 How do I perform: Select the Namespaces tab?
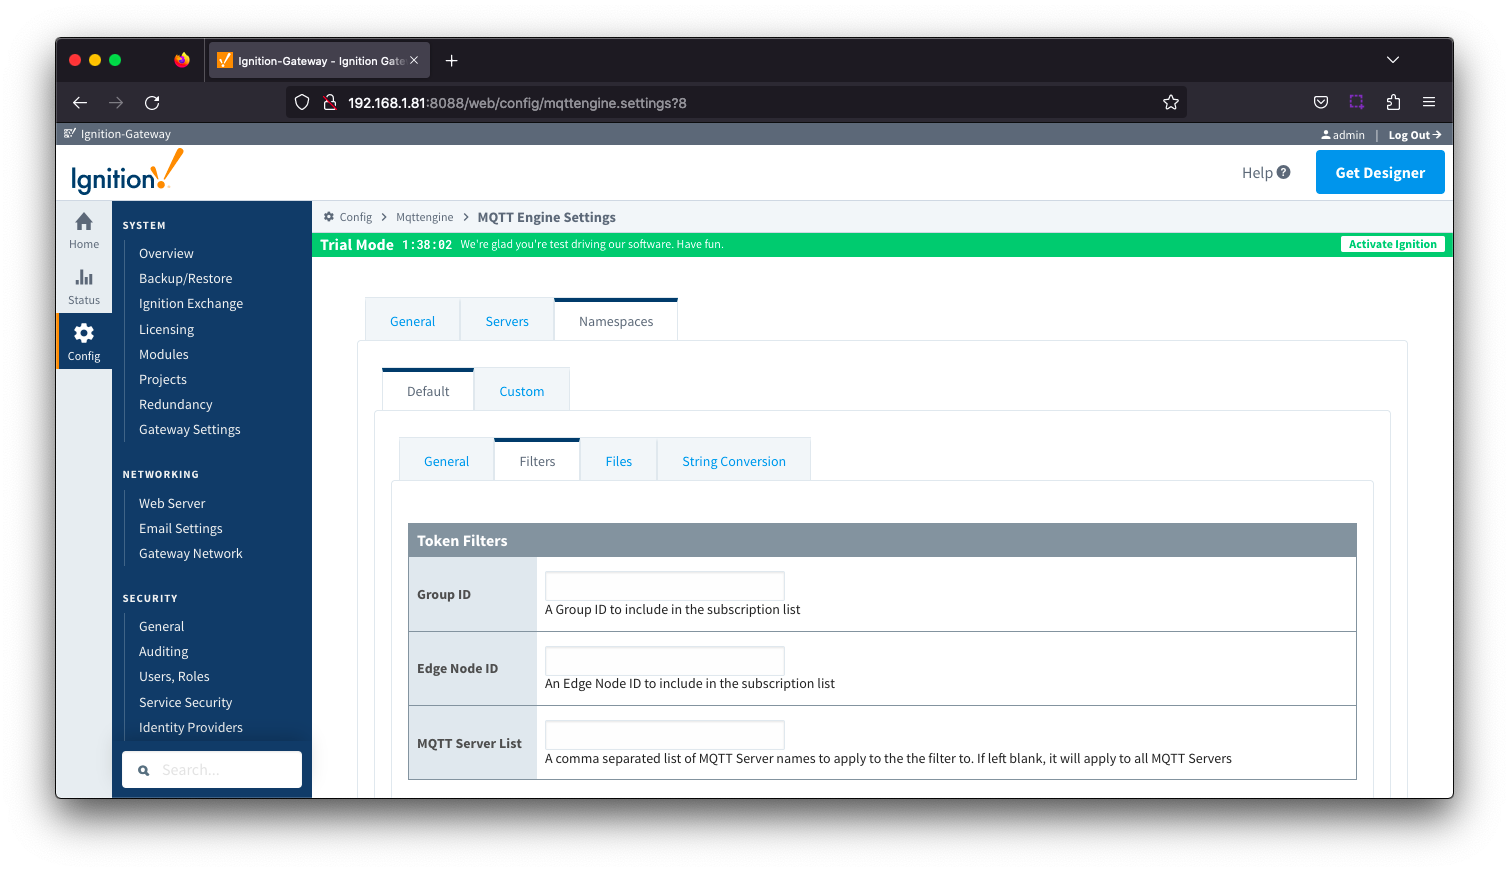click(616, 321)
